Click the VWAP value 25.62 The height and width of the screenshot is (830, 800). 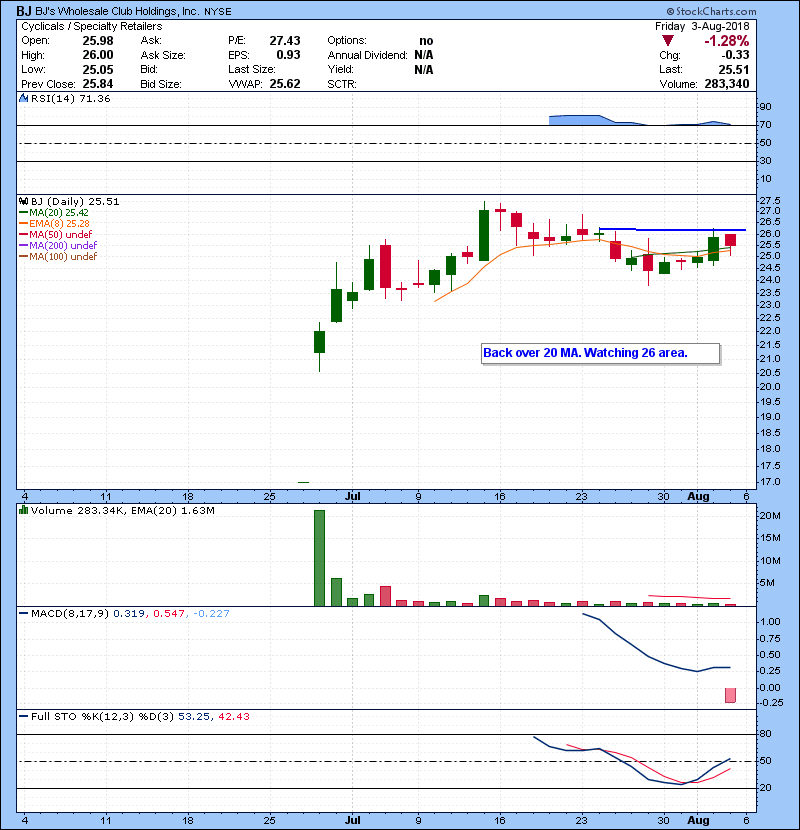coord(284,84)
